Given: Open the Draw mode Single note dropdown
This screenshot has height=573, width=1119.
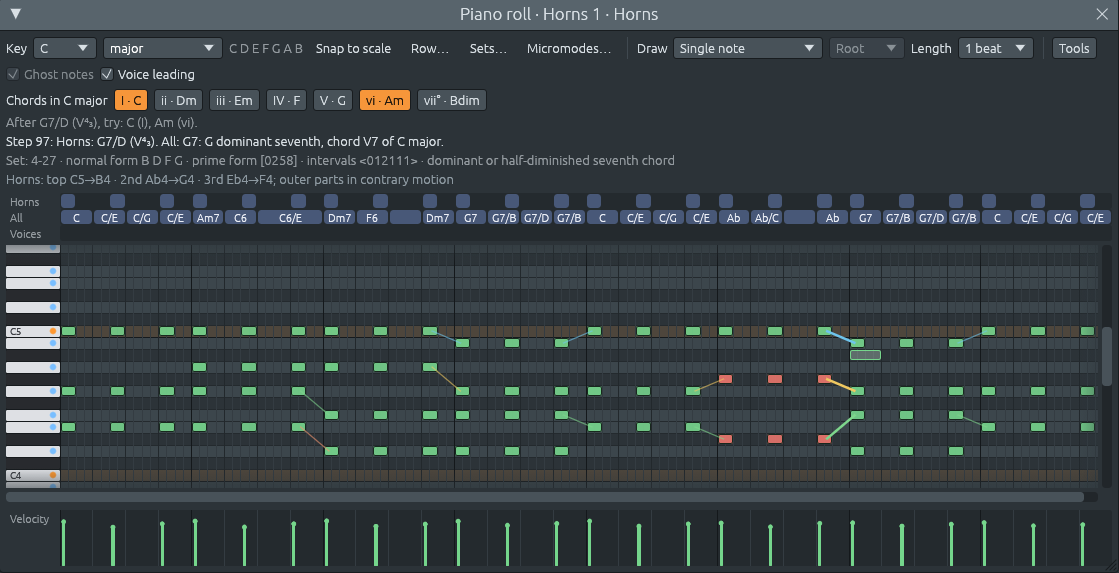Looking at the screenshot, I should 748,49.
